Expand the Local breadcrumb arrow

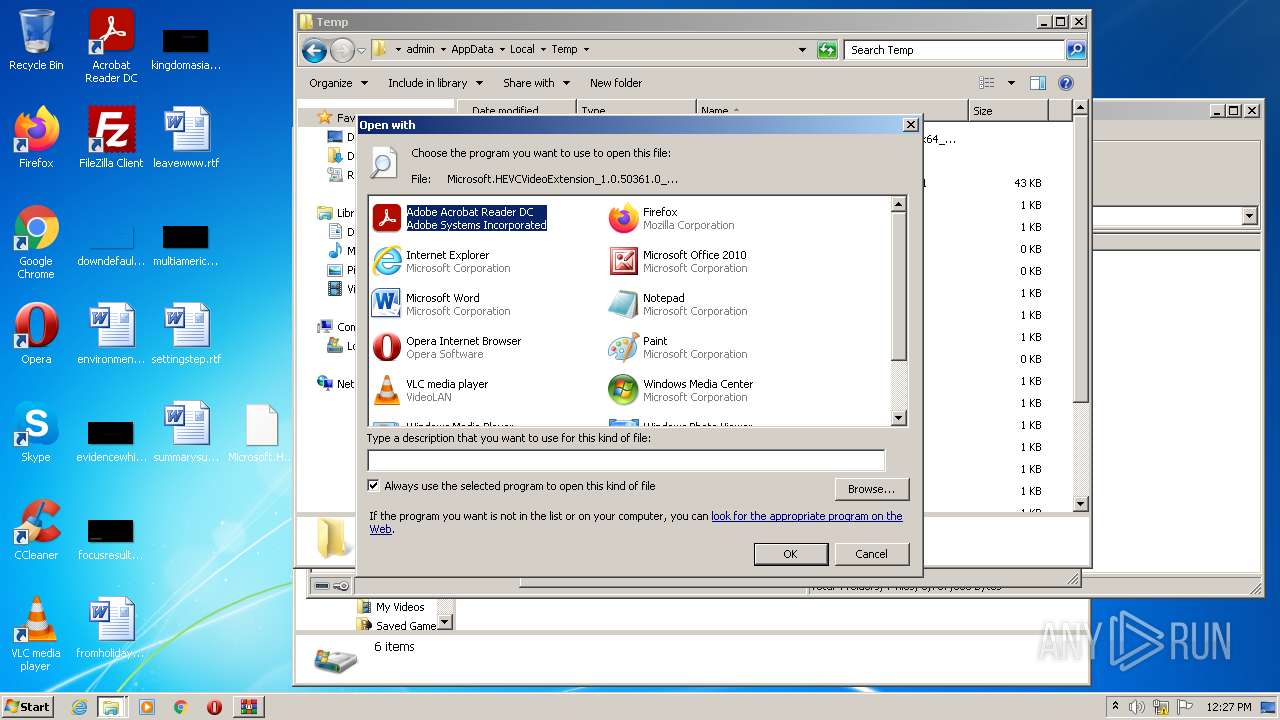pos(544,50)
